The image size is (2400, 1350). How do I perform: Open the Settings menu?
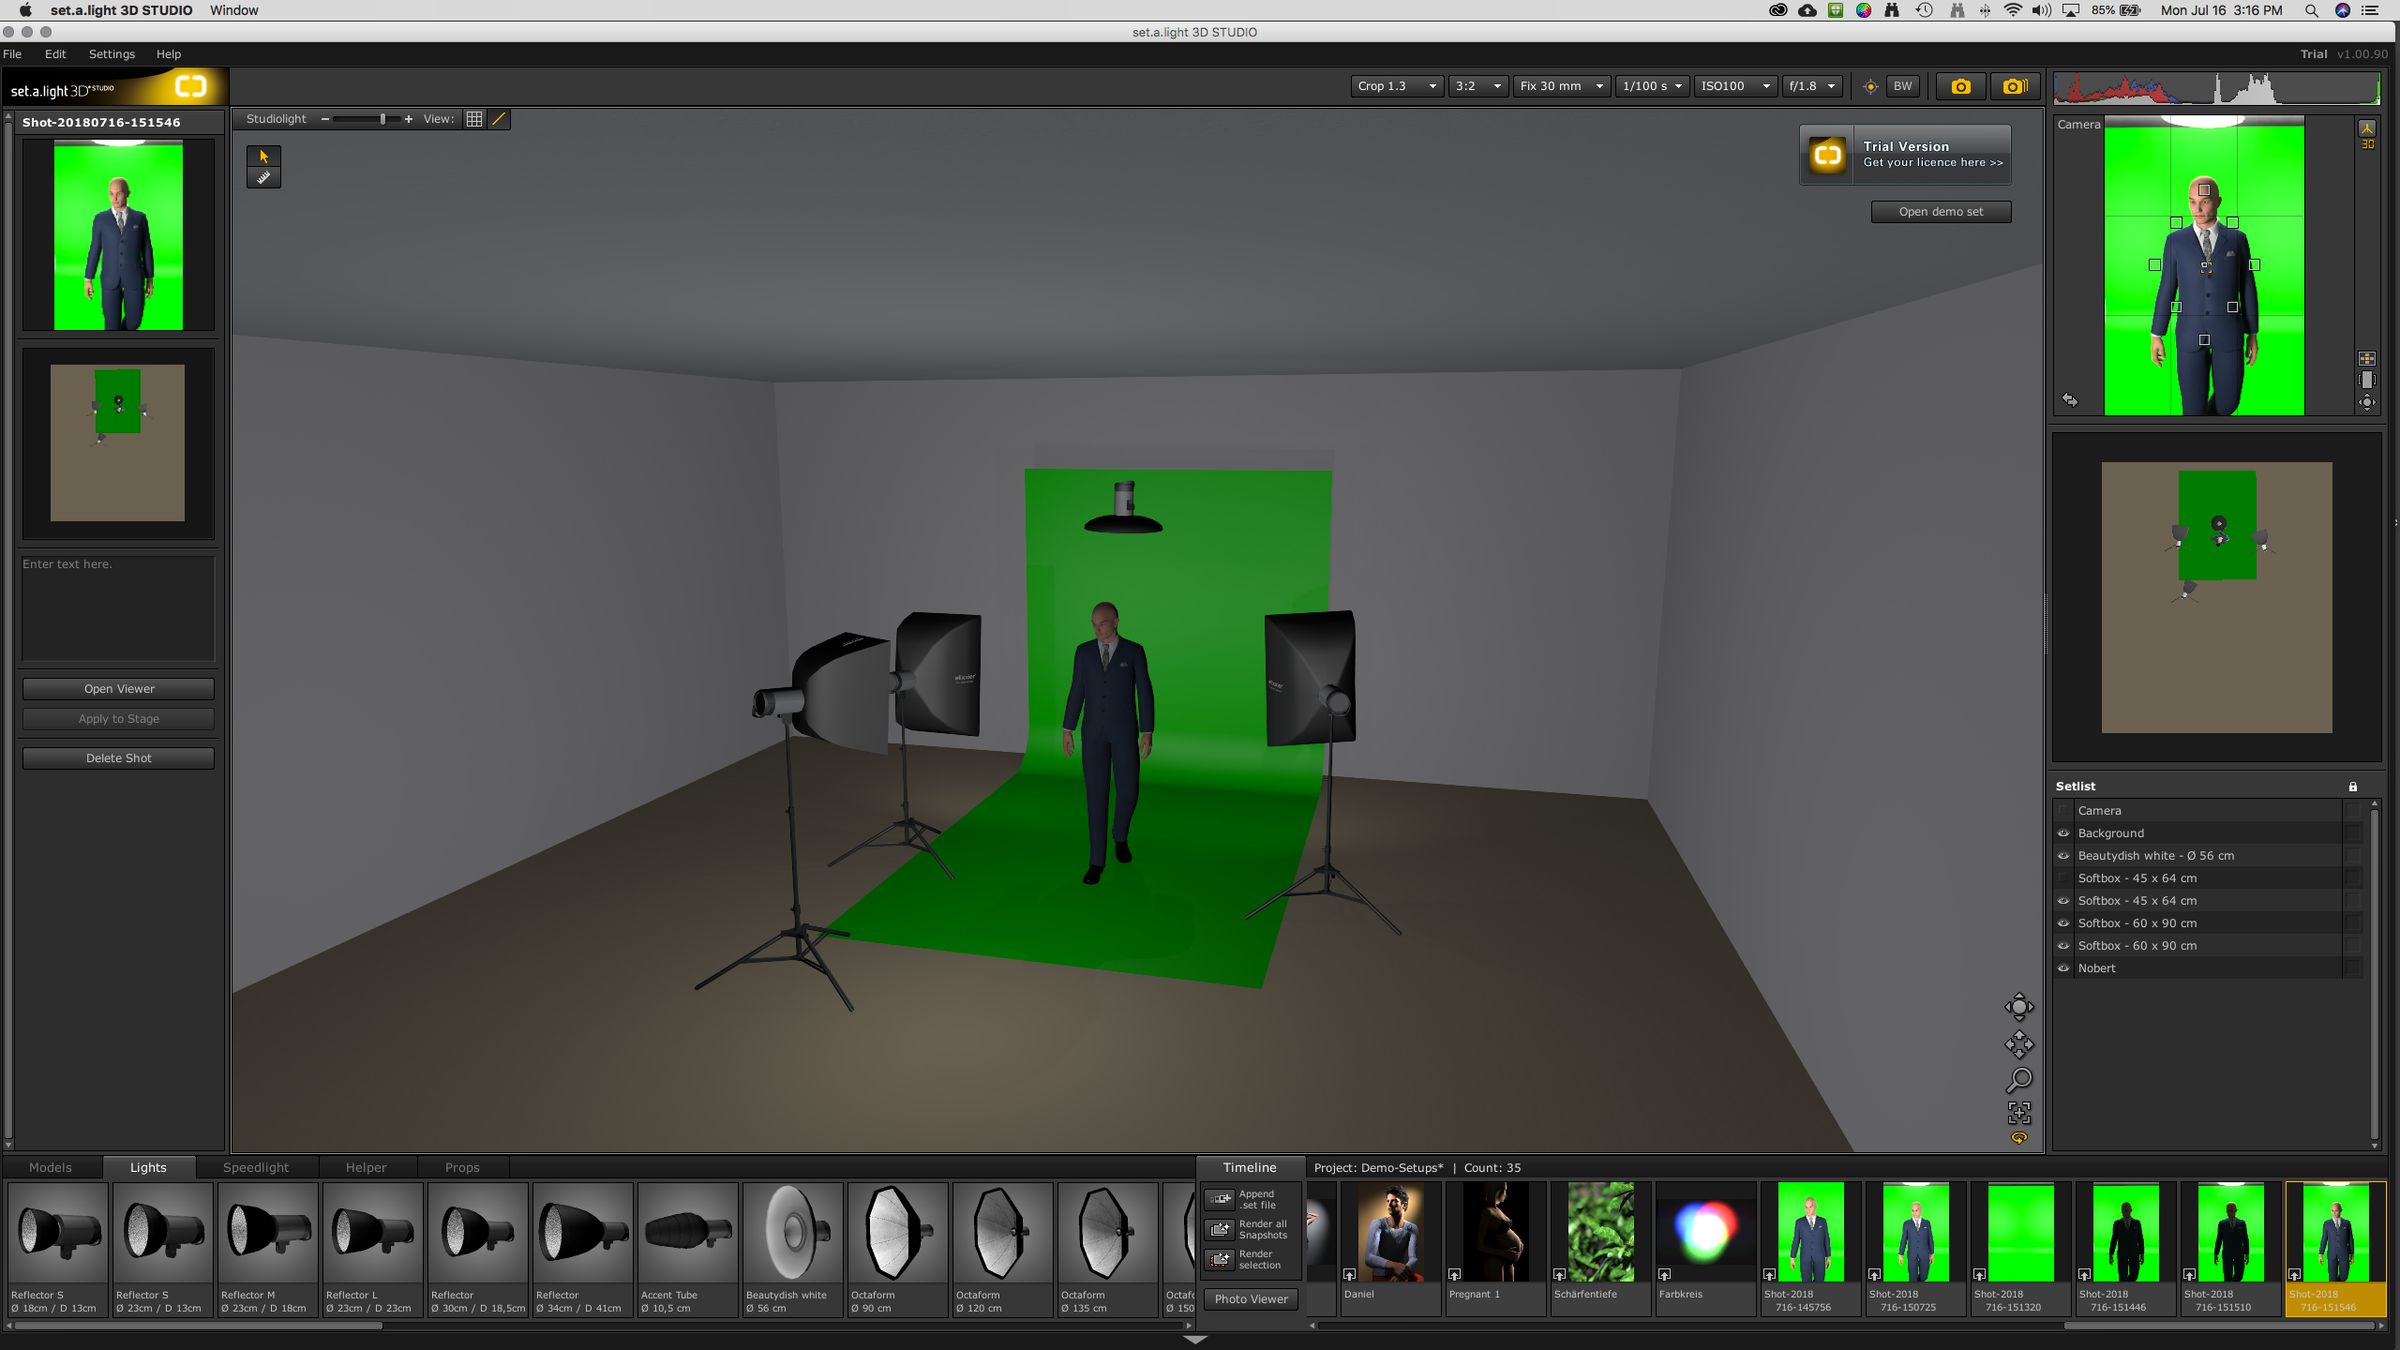tap(111, 54)
